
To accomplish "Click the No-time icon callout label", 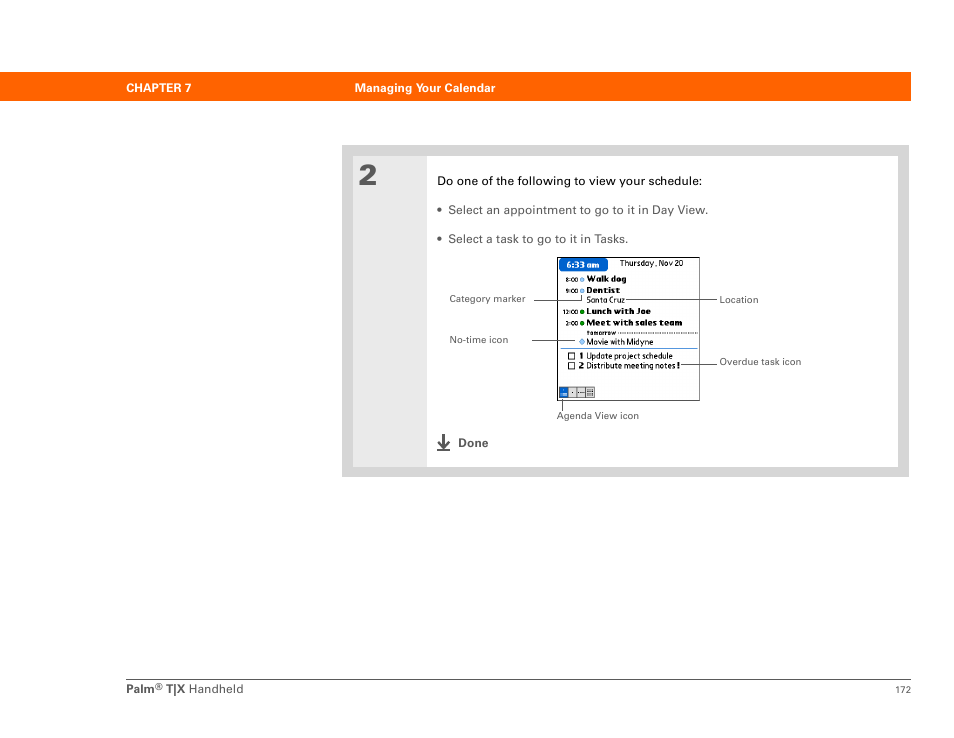I will click(x=478, y=339).
